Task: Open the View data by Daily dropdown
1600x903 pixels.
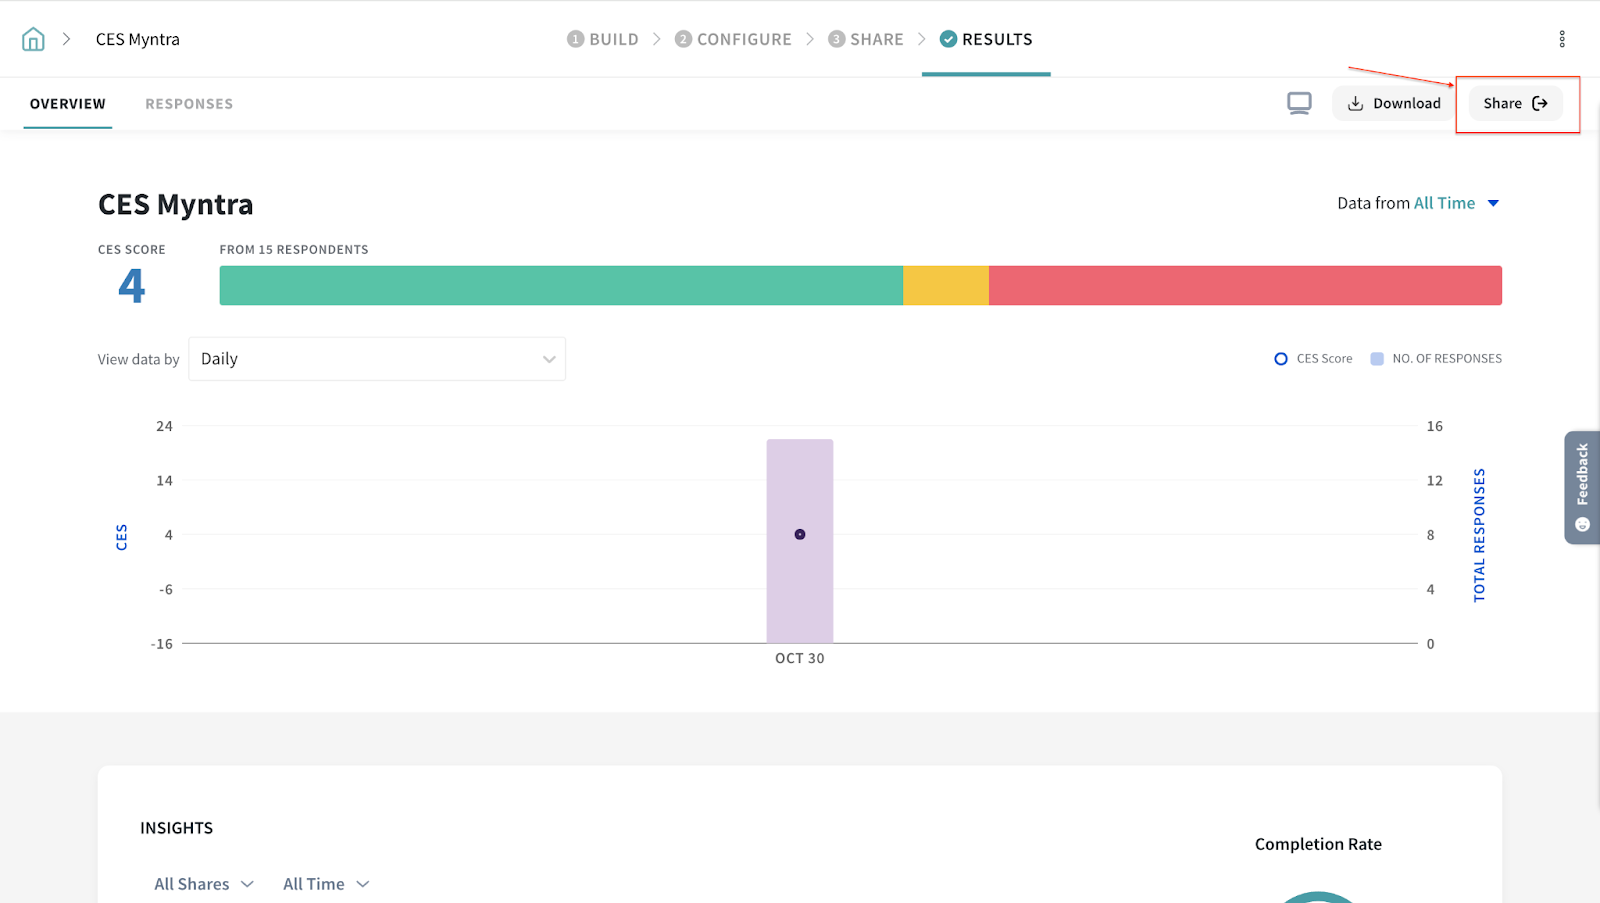Action: (x=377, y=359)
